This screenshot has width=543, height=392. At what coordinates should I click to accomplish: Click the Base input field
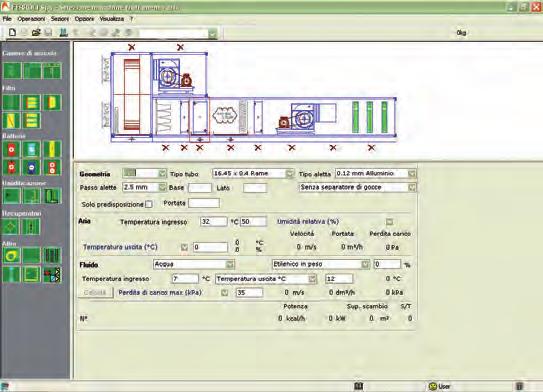tap(200, 188)
